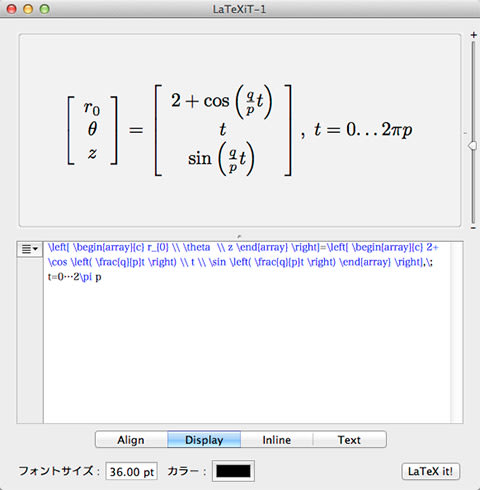
Task: Click the zoom slider thumb
Action: [x=473, y=146]
